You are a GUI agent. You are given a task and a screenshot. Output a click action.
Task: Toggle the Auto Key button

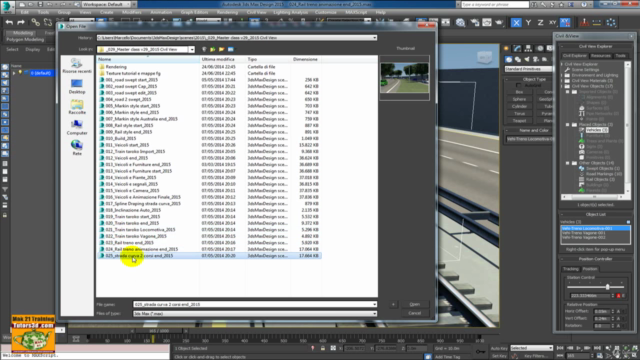(499, 348)
